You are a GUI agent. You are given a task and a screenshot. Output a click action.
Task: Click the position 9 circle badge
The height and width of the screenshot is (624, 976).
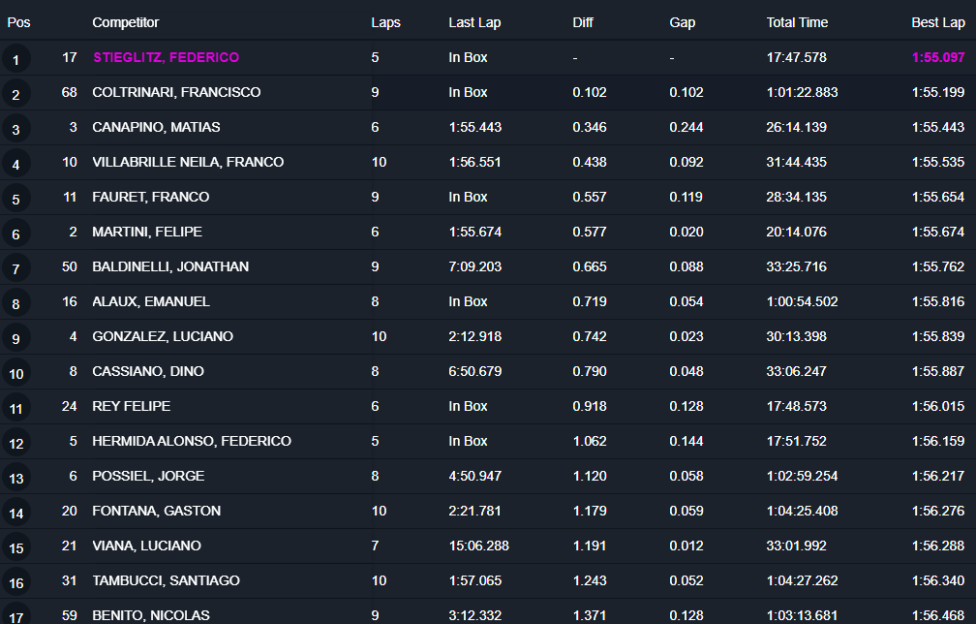click(x=16, y=339)
